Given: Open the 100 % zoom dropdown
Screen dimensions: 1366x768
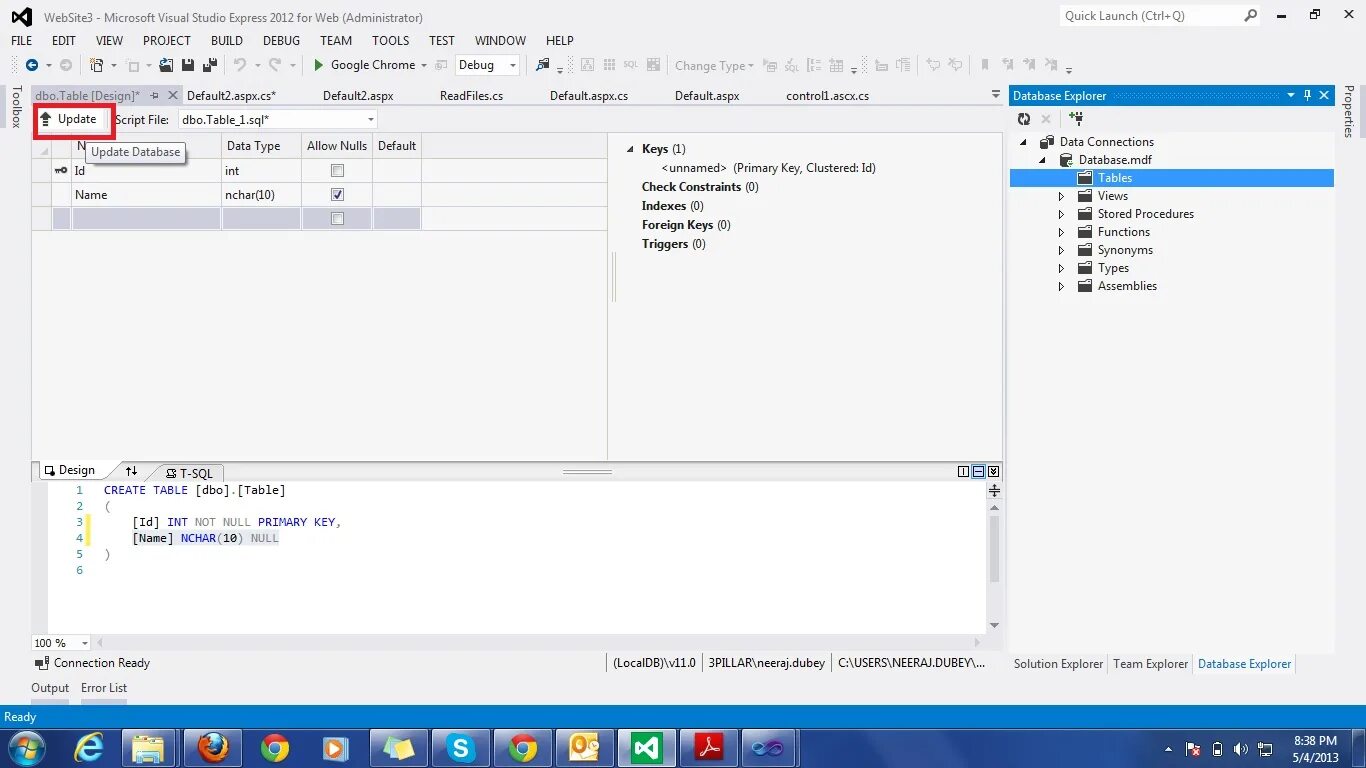Looking at the screenshot, I should pos(83,643).
